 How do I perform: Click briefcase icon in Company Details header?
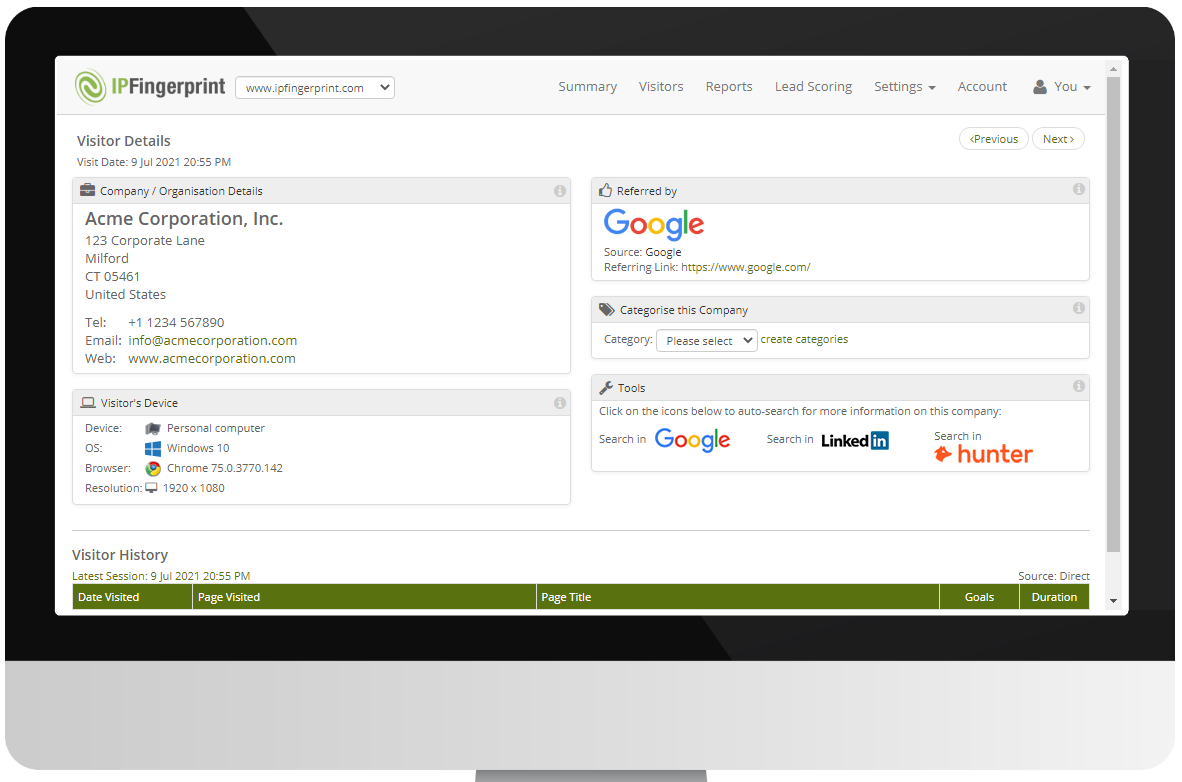click(87, 190)
